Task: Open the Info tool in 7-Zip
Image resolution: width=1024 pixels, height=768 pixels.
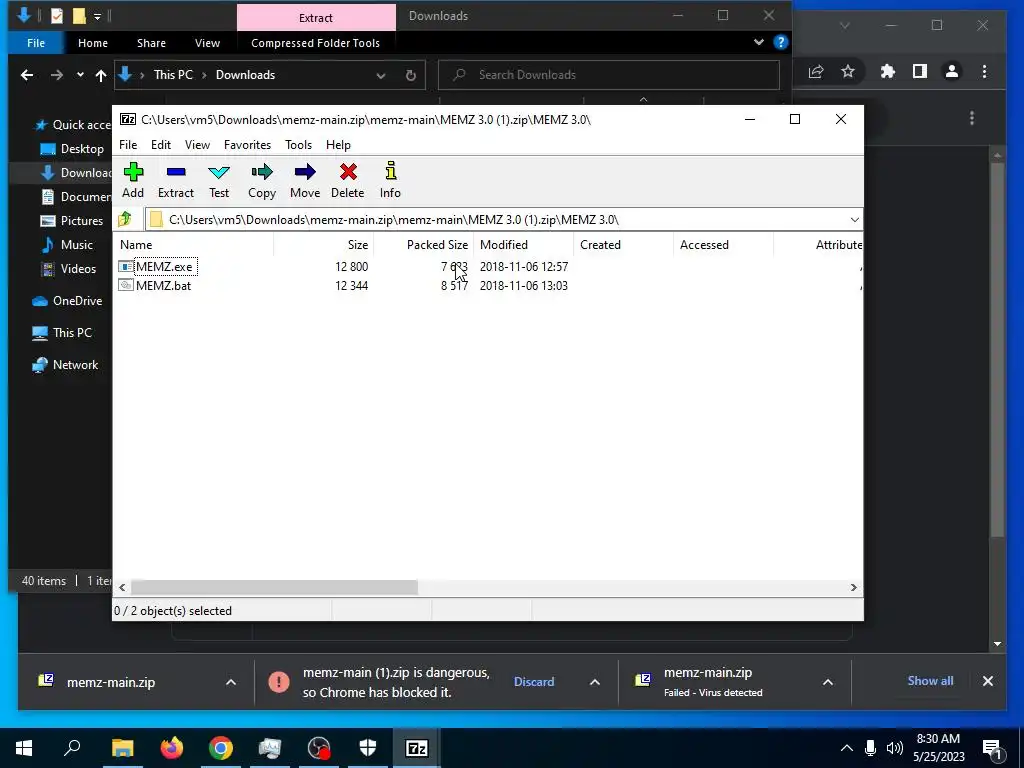Action: (391, 180)
